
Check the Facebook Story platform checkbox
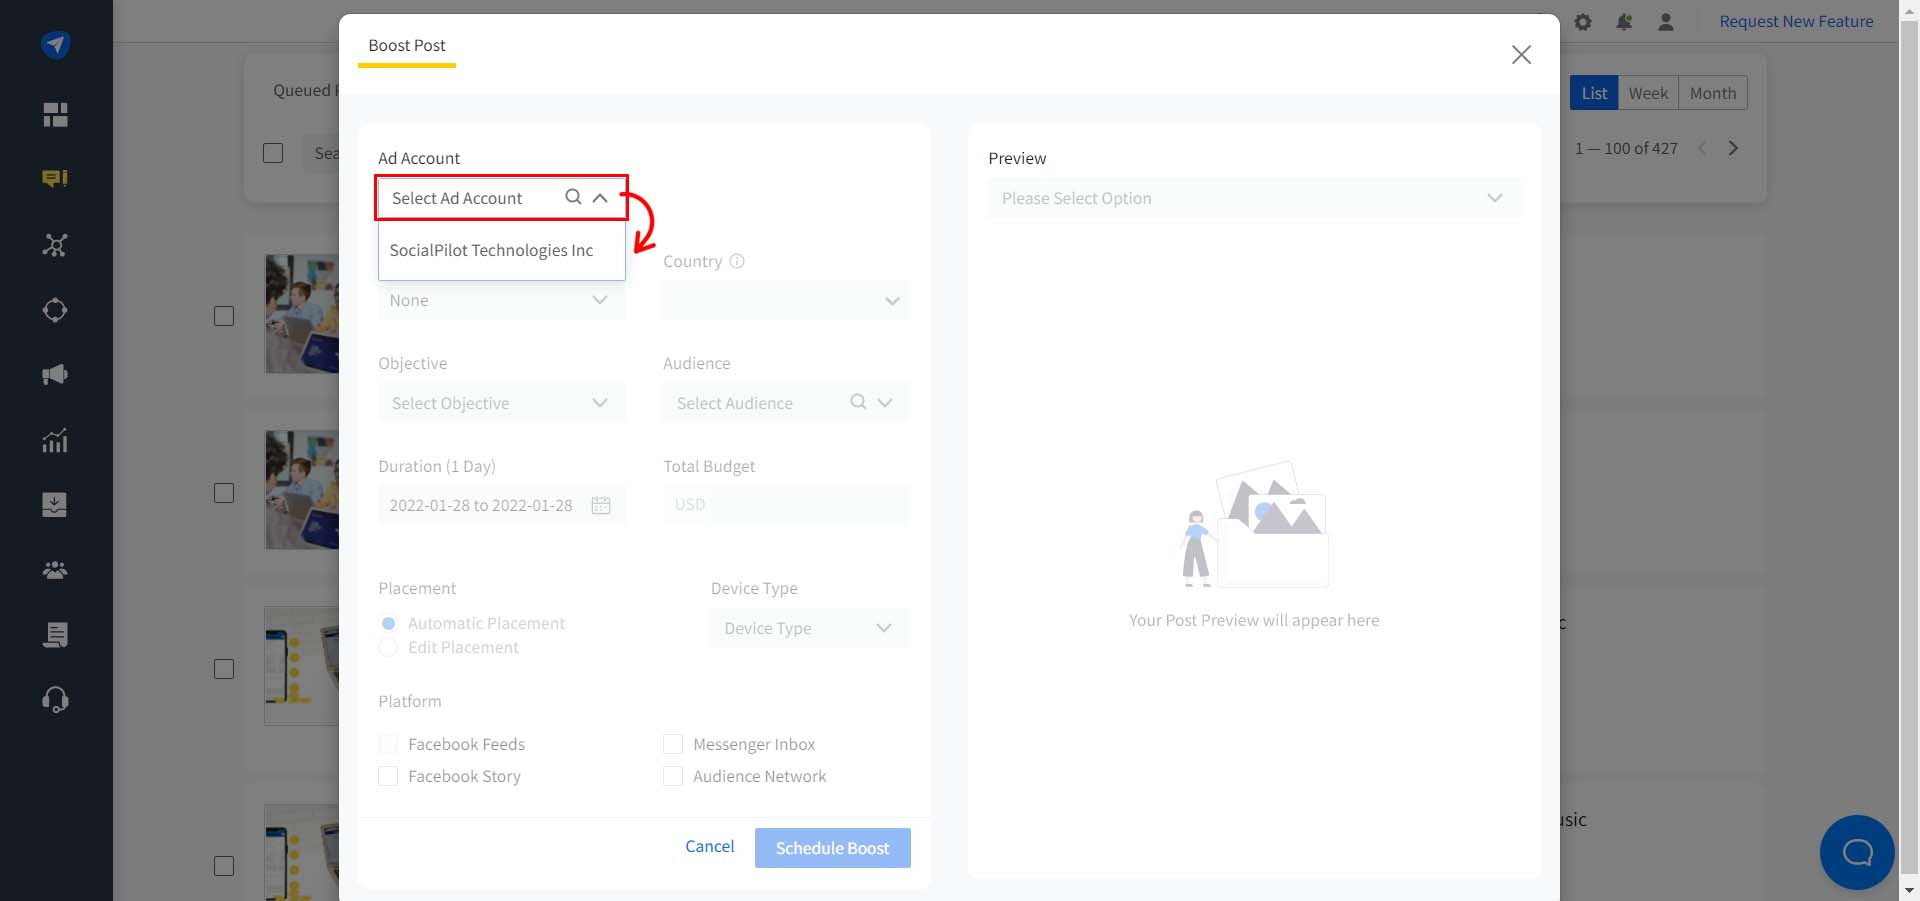click(388, 776)
